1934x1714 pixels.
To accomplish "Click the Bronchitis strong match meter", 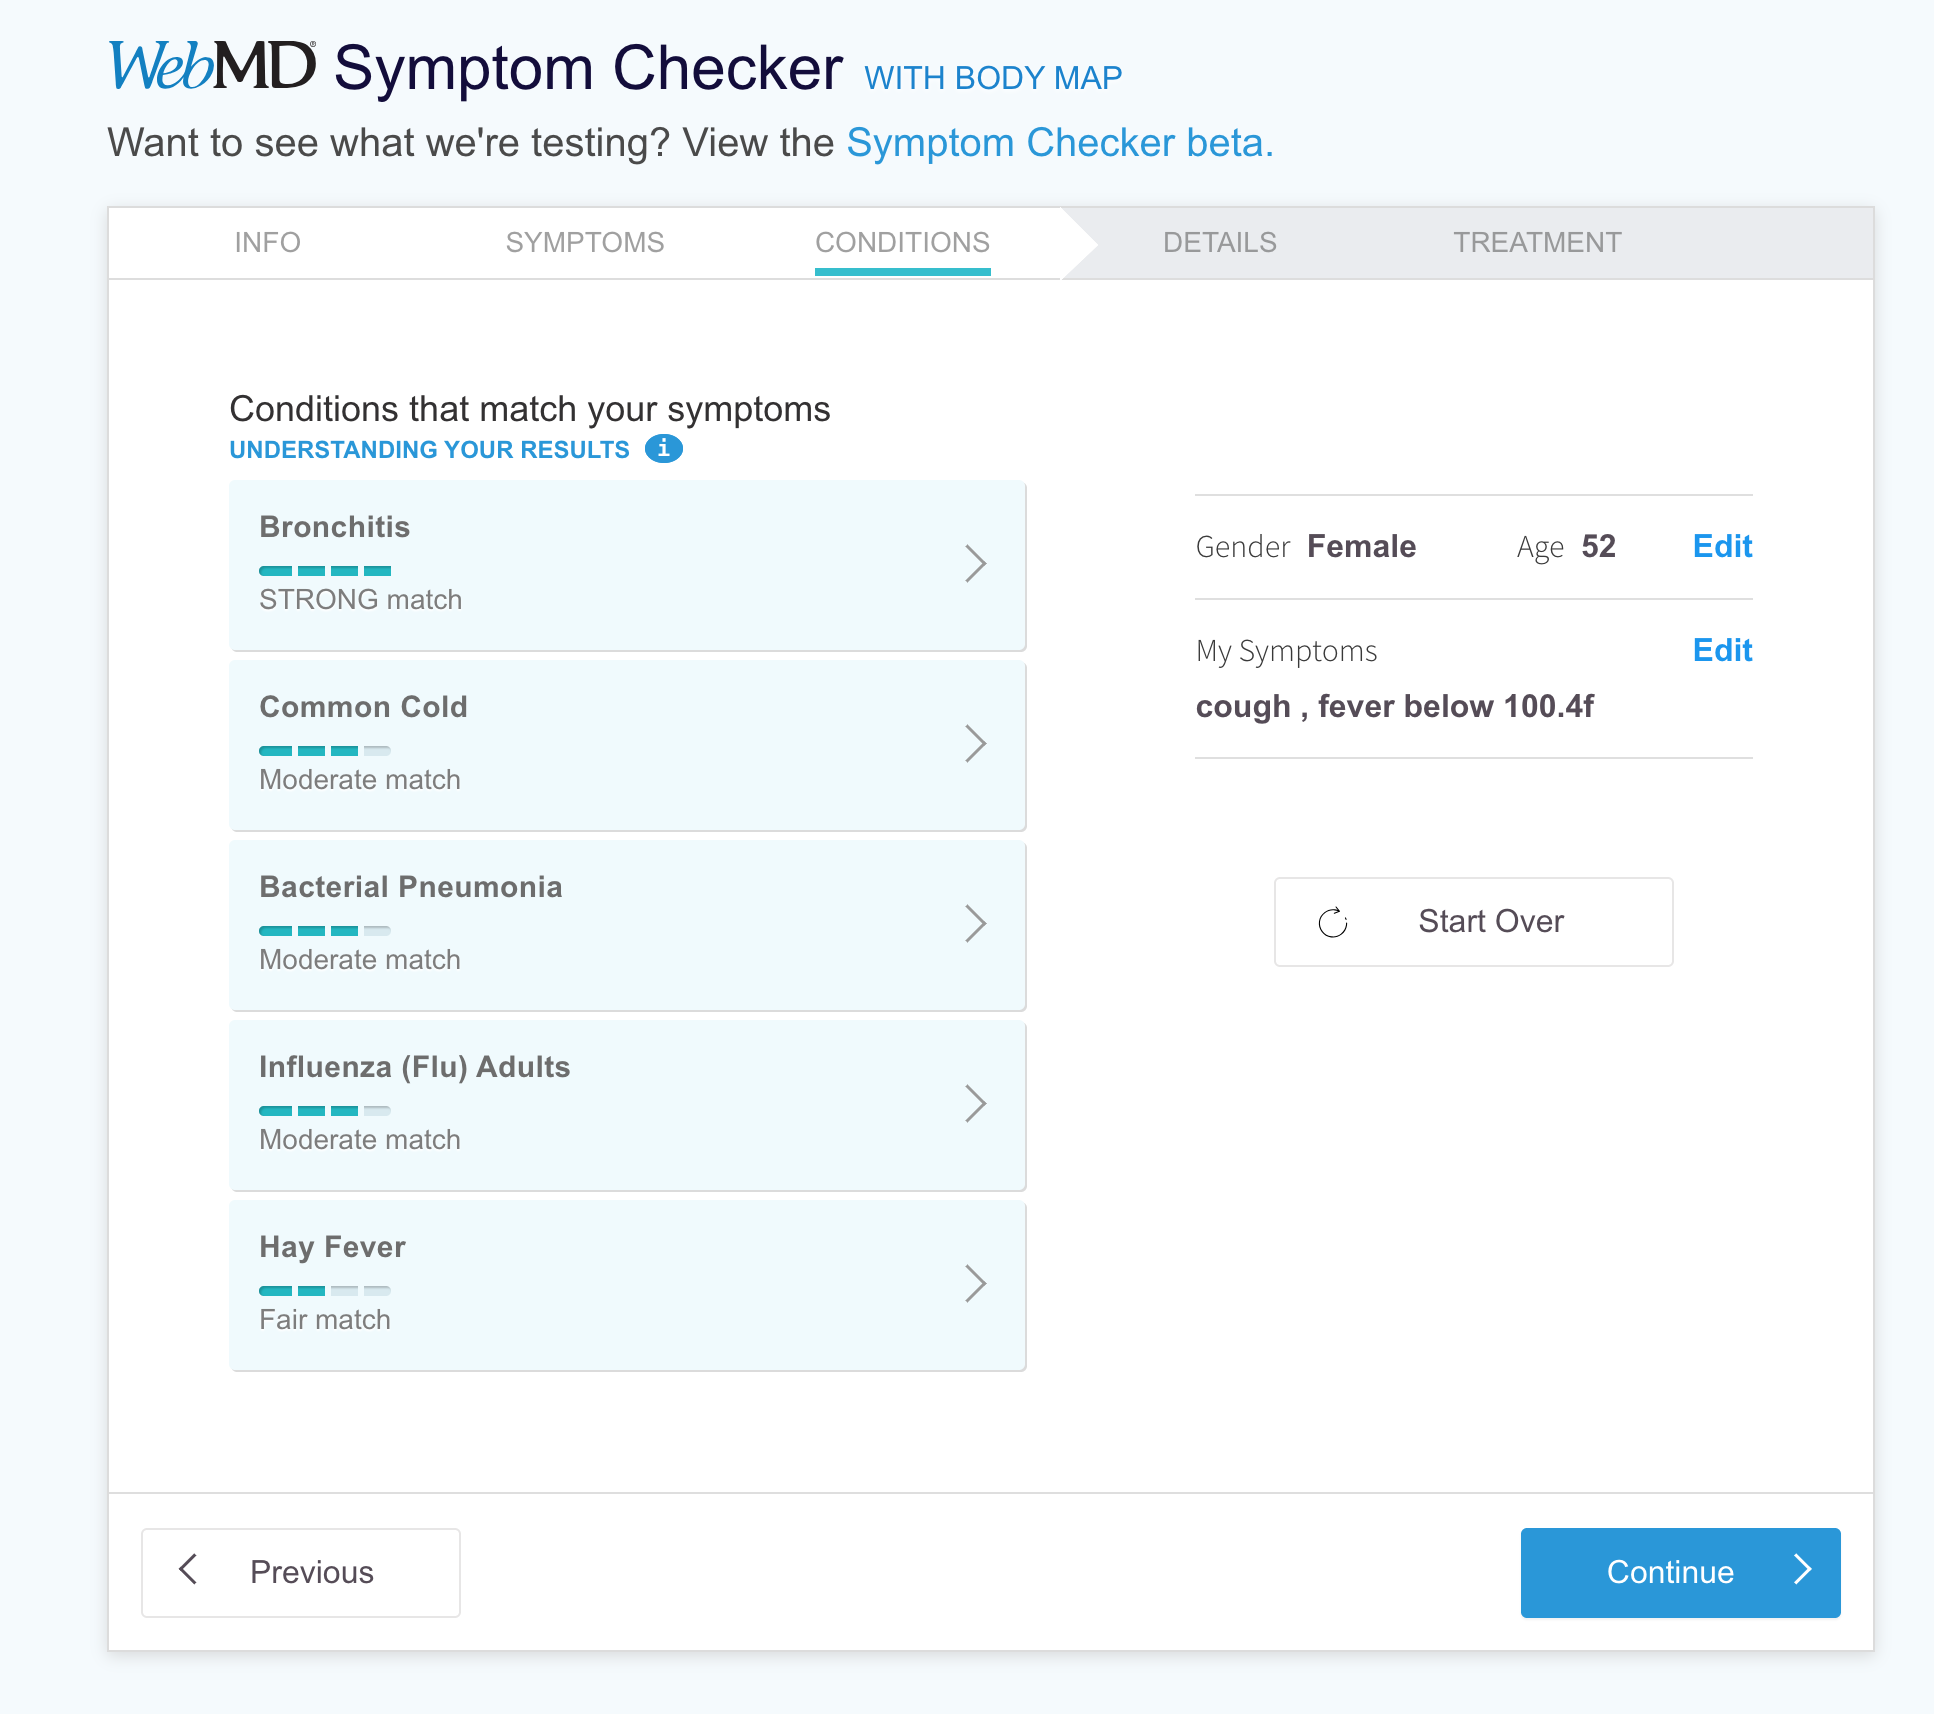I will [x=325, y=571].
